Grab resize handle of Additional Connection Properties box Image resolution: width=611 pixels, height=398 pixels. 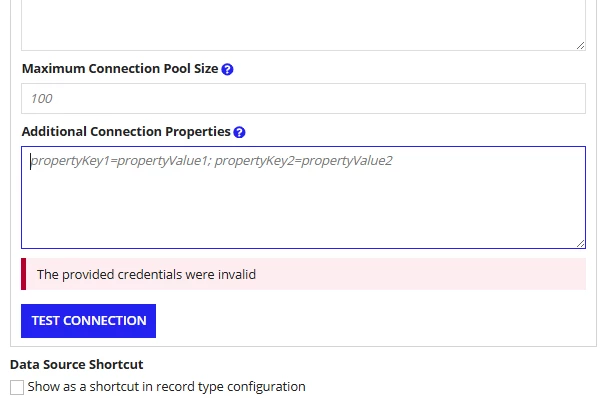click(x=580, y=243)
